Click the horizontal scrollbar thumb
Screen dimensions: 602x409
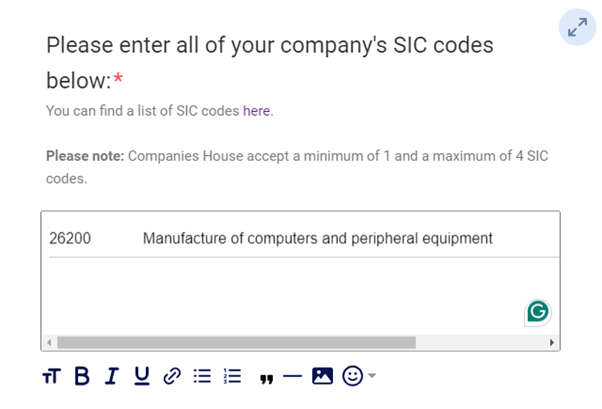(235, 342)
